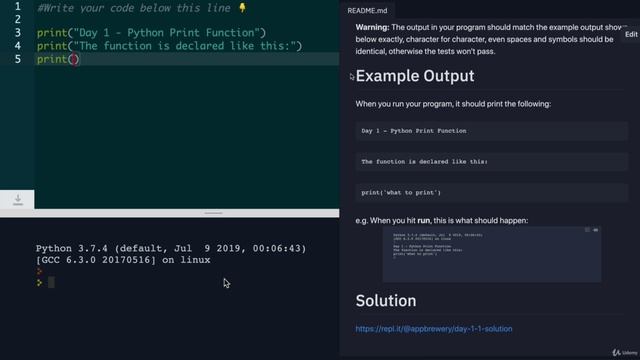Click "e.g. When you hit run" sentence
Screen dimensions: 640x360
coord(442,220)
